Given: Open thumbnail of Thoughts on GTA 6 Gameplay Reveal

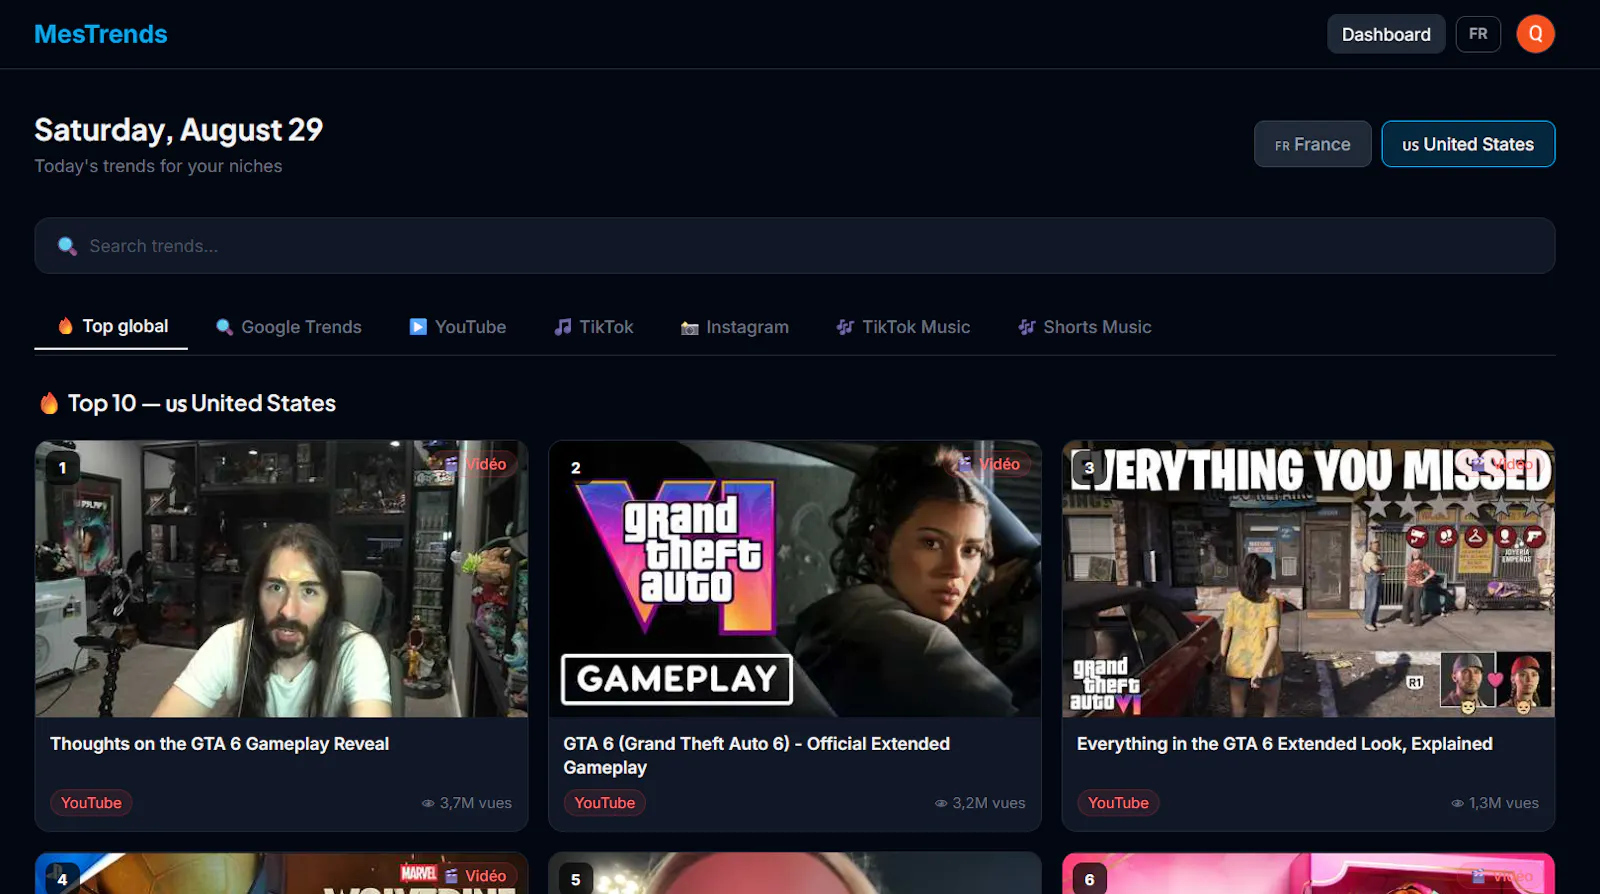Looking at the screenshot, I should click(x=281, y=579).
